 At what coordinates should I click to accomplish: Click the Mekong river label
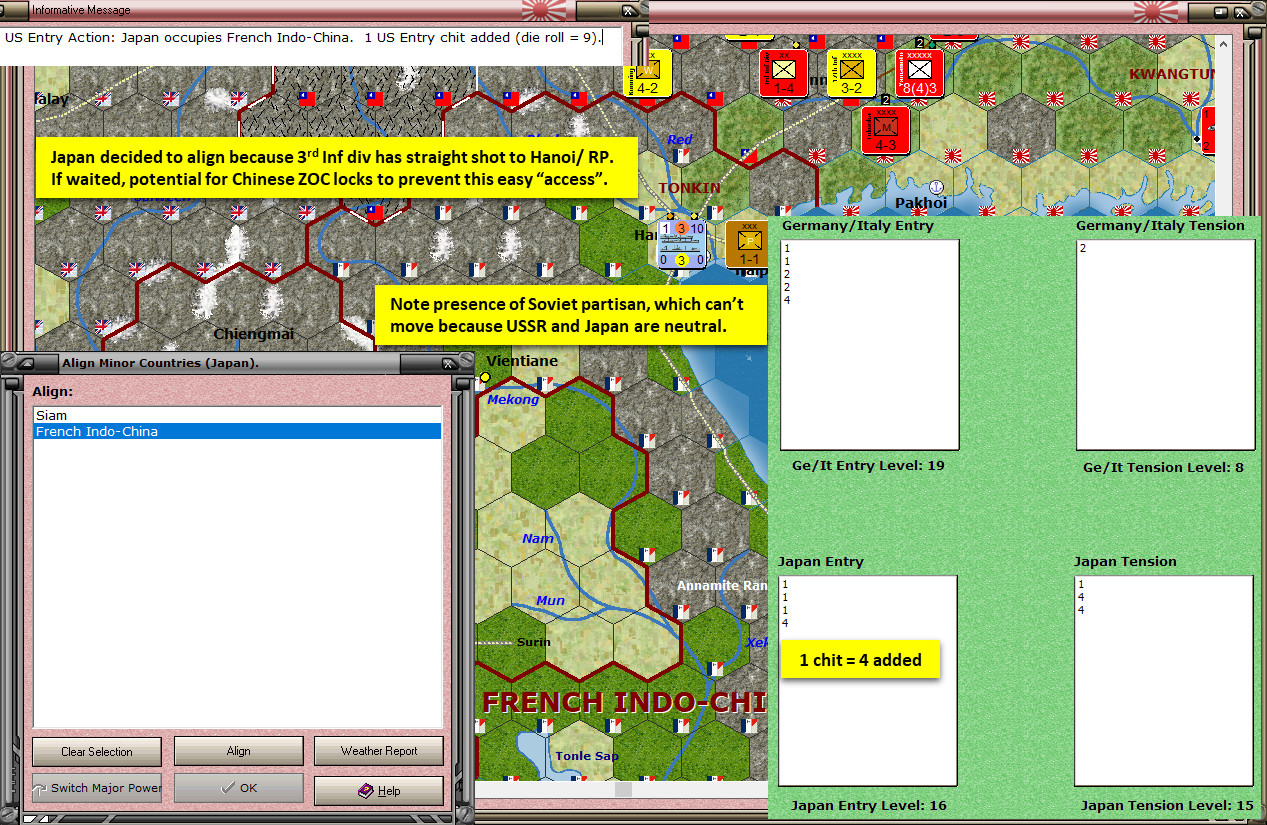[x=513, y=400]
